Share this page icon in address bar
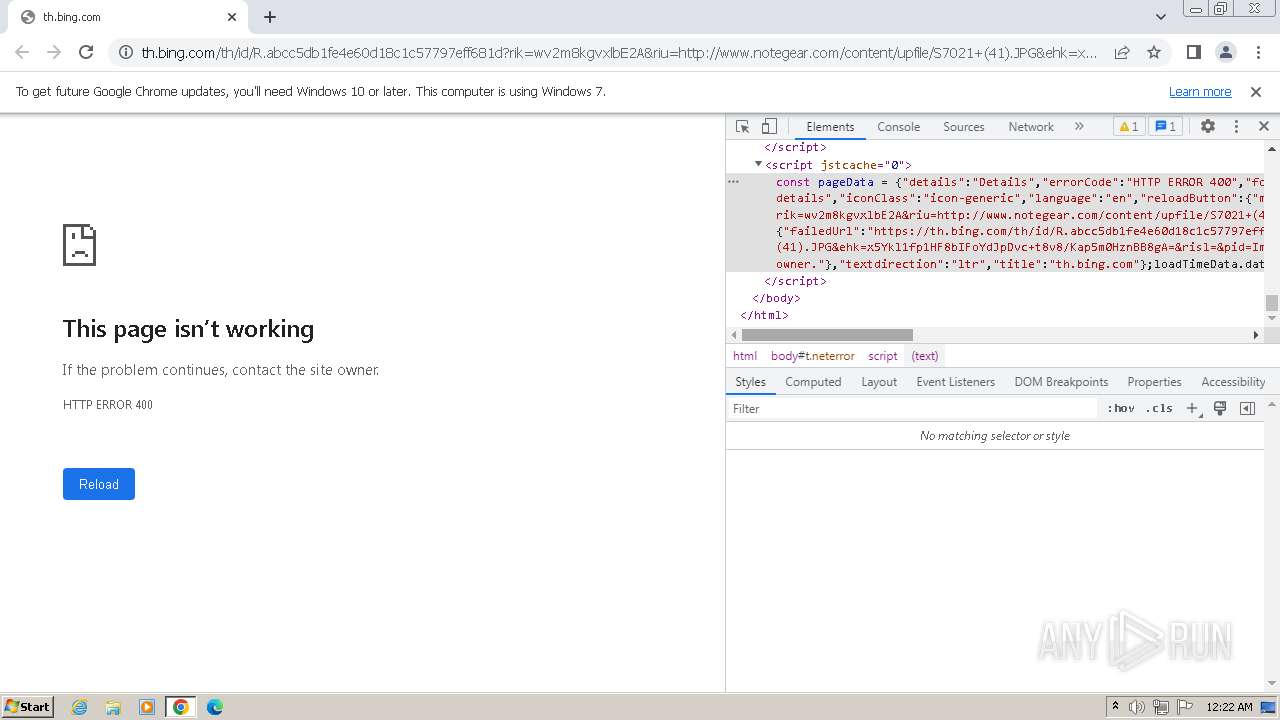Screen dimensions: 1280x720 coord(1122,52)
